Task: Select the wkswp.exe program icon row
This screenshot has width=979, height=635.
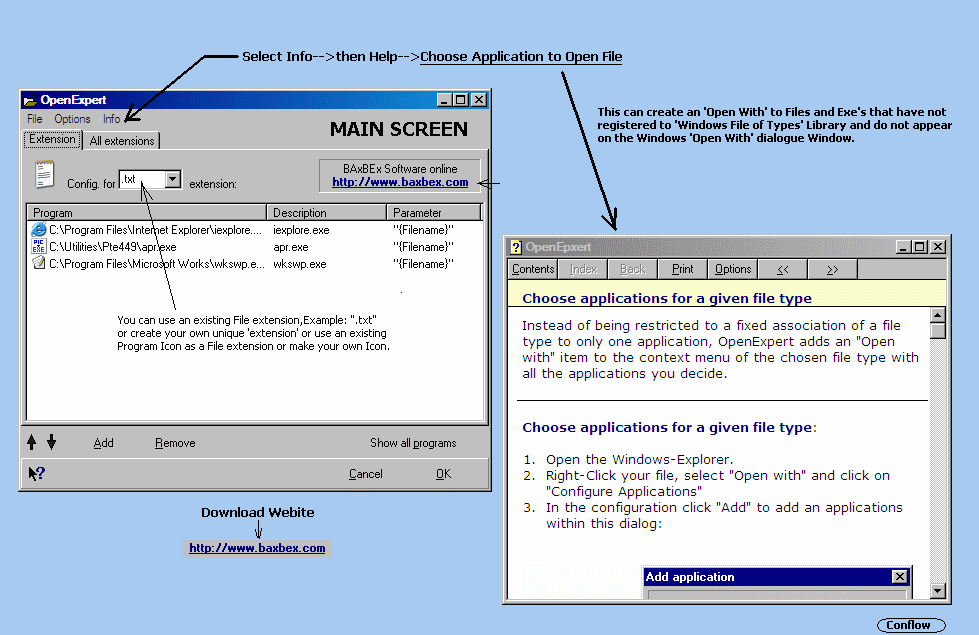Action: 39,264
